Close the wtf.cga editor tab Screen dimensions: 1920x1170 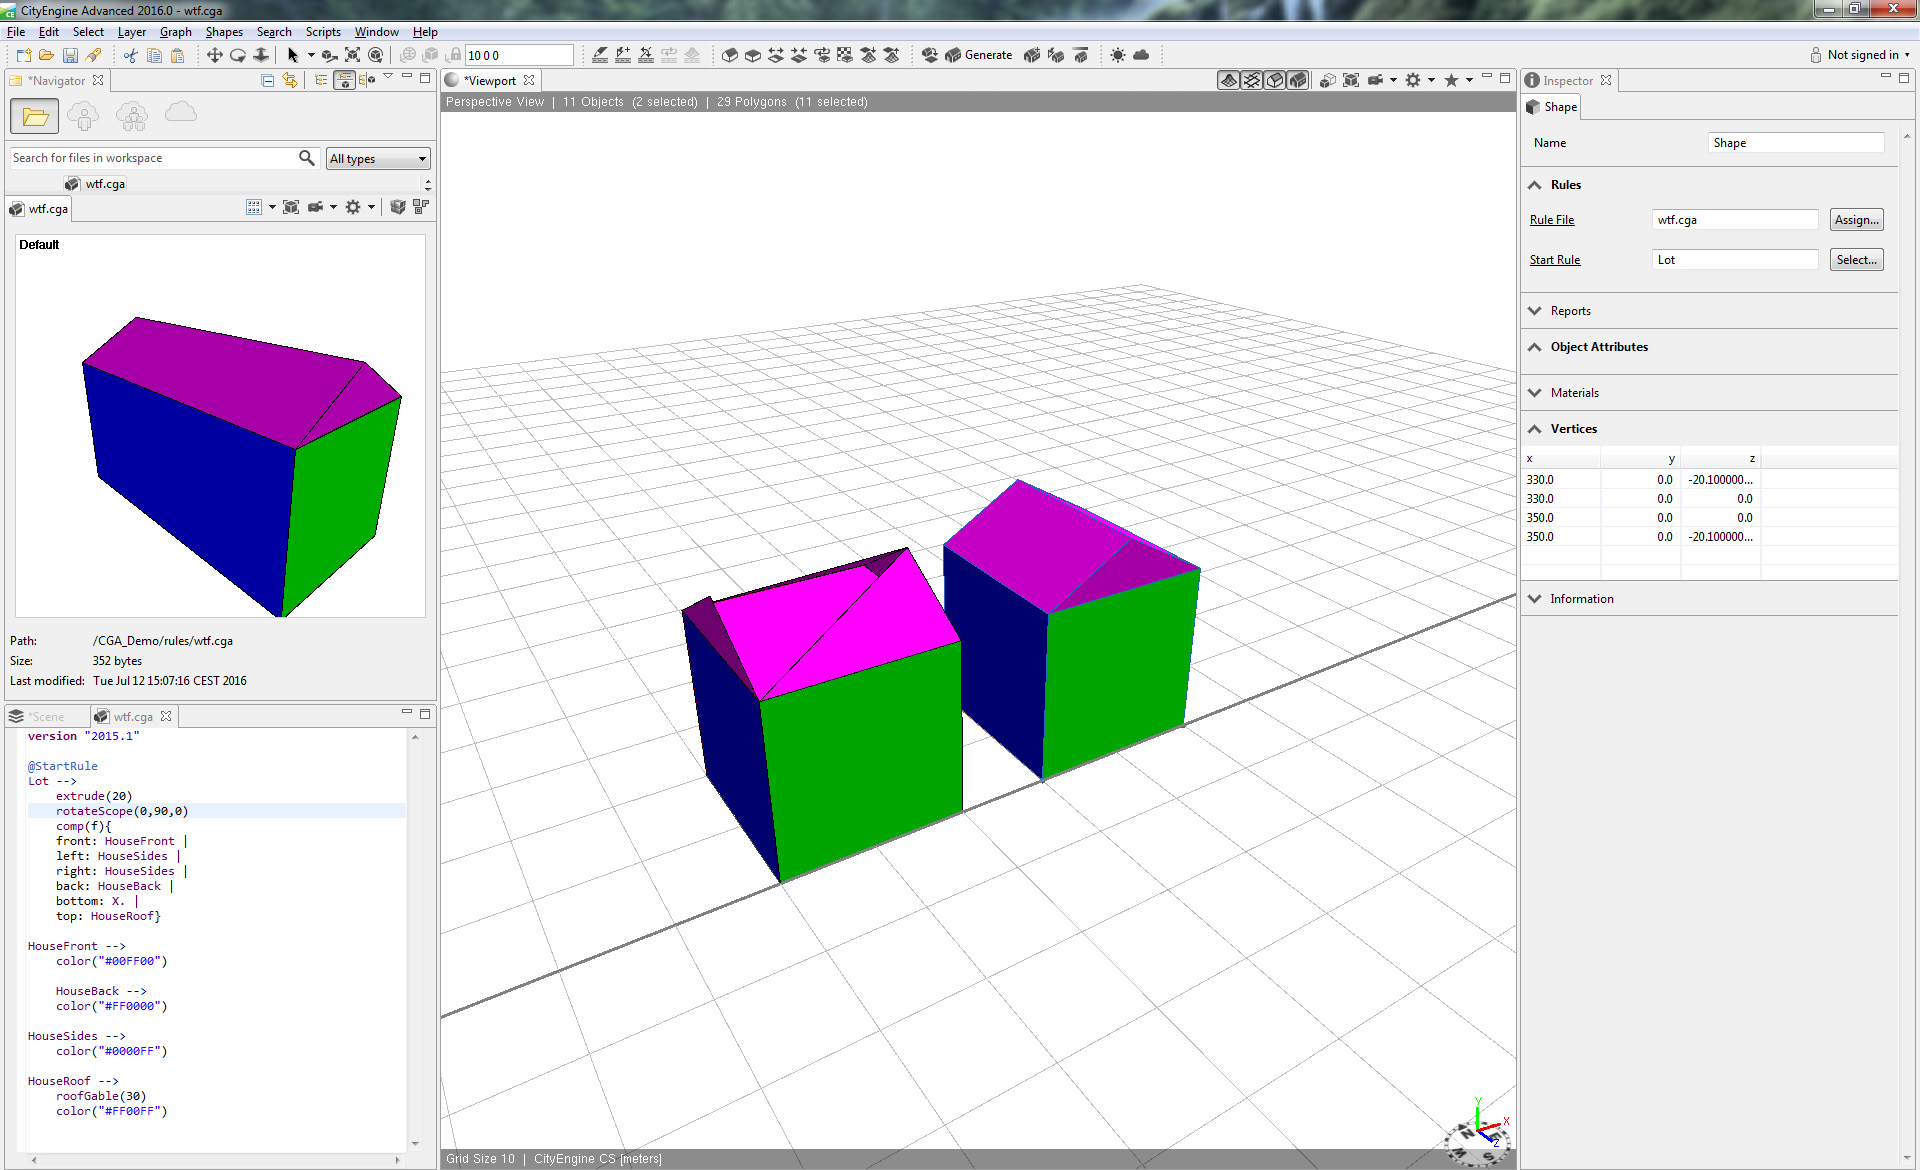pos(166,716)
